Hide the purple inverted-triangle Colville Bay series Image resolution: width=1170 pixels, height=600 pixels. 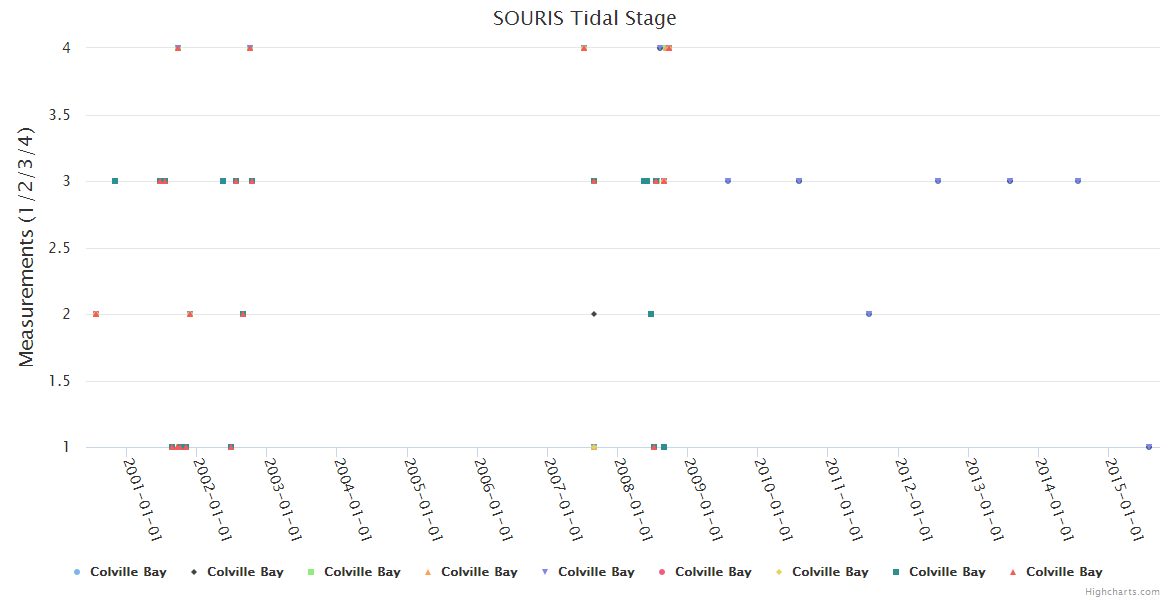595,572
